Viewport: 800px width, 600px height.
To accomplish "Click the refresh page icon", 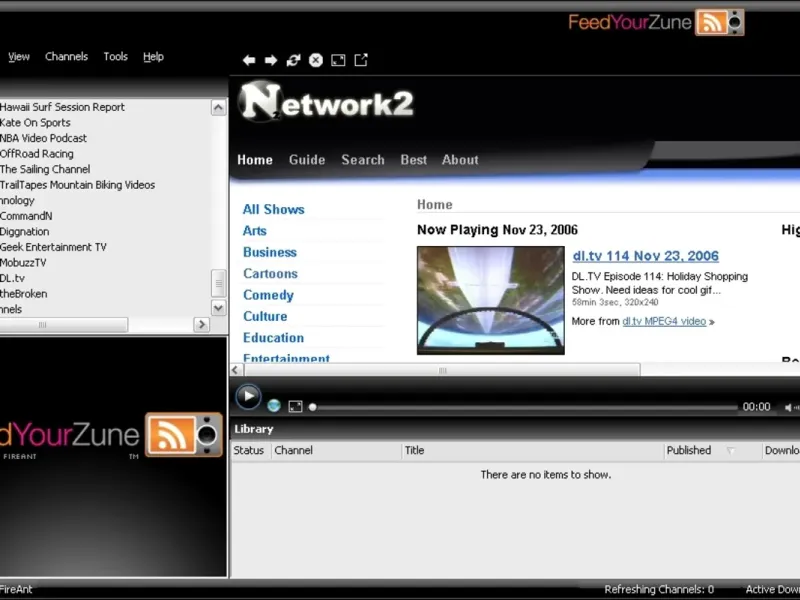I will click(x=293, y=60).
